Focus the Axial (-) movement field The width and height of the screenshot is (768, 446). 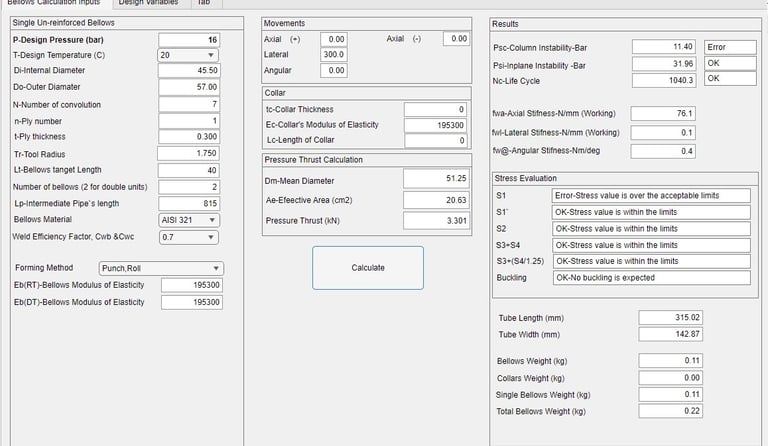tap(456, 39)
